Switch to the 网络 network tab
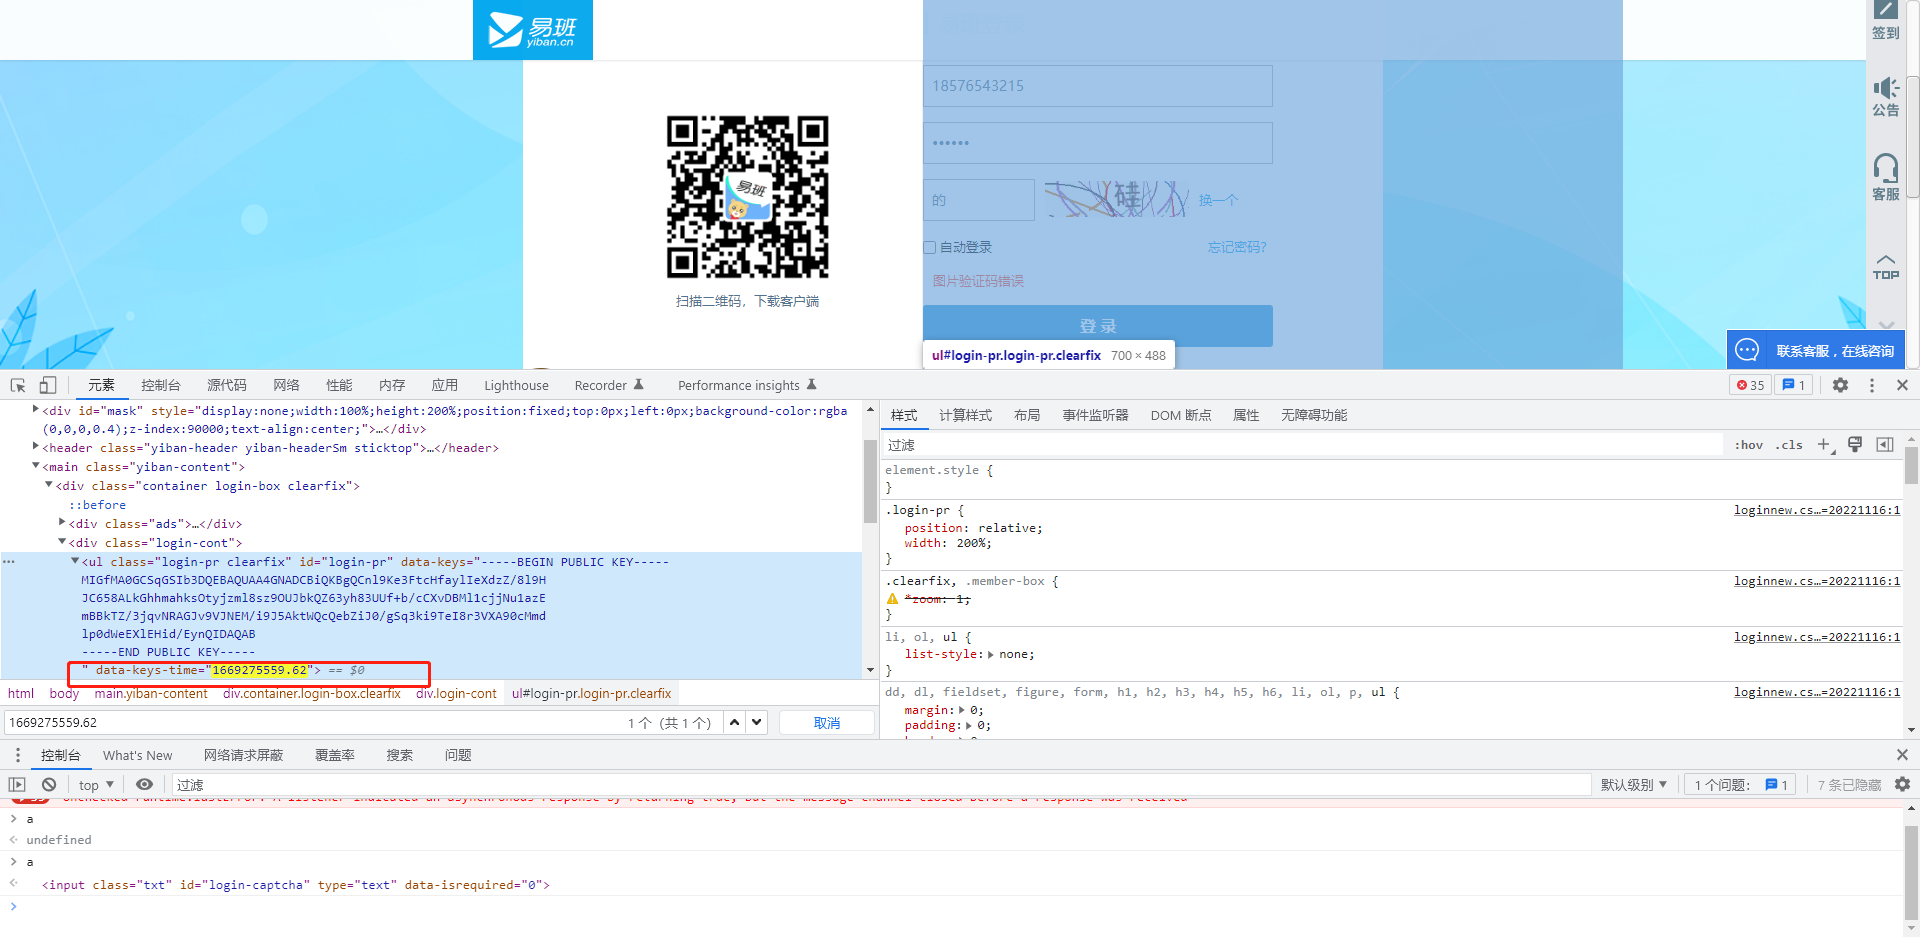Viewport: 1920px width, 937px height. point(286,385)
